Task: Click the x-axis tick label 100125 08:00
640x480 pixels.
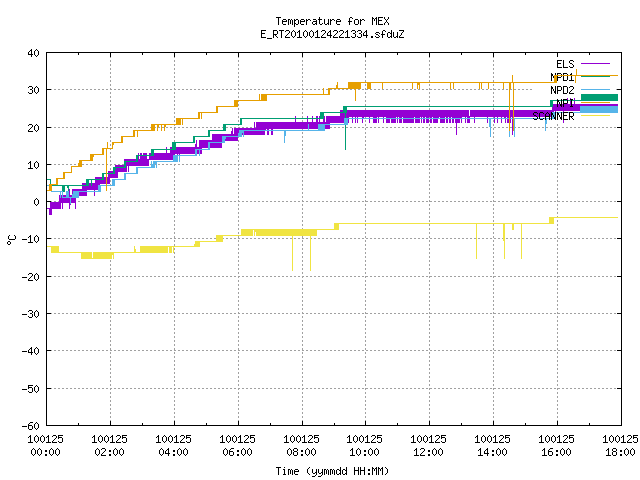Action: click(x=302, y=446)
